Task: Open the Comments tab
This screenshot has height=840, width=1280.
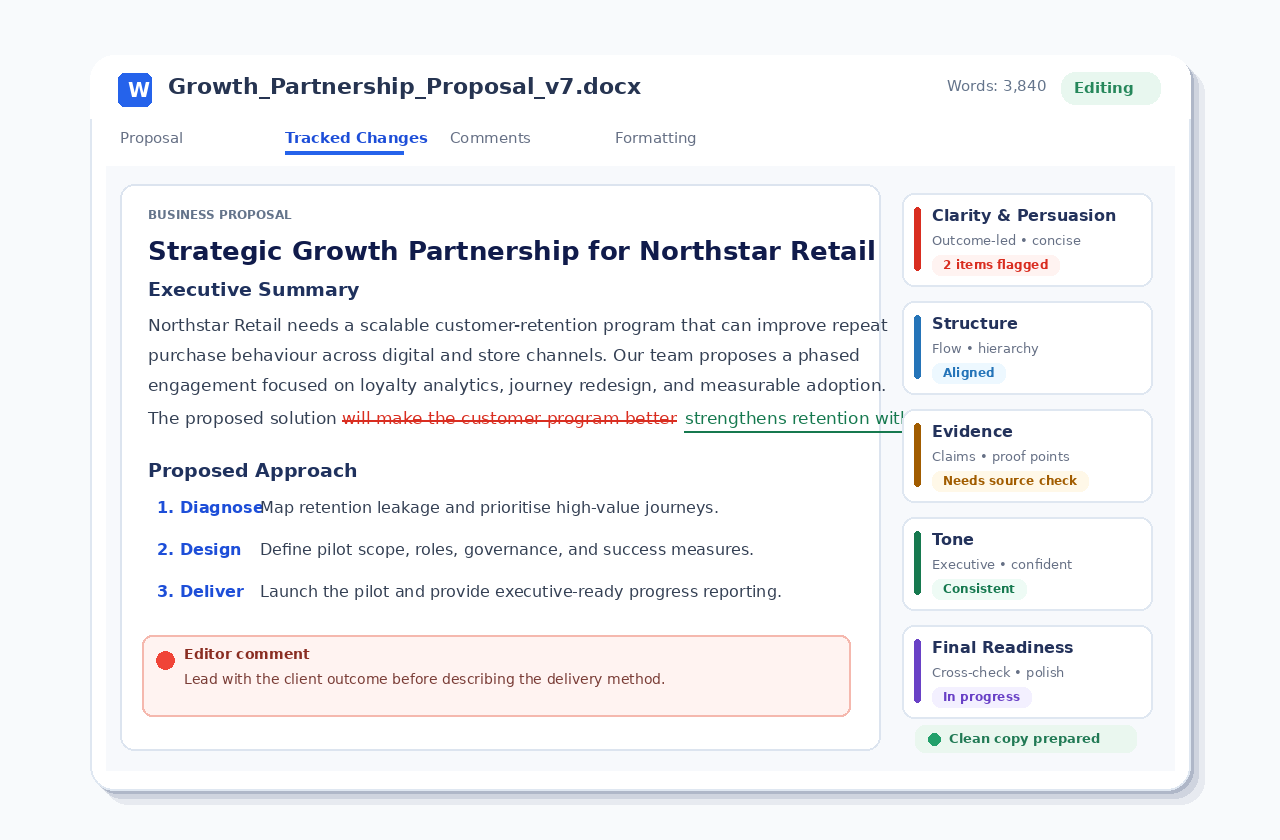Action: (490, 138)
